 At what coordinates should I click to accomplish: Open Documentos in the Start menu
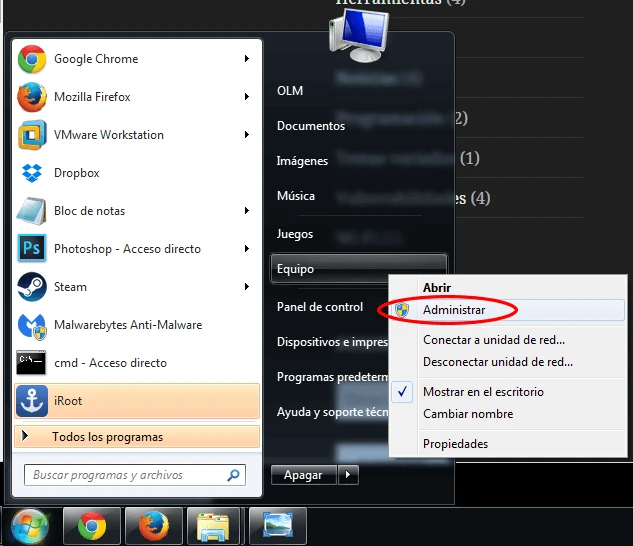coord(311,126)
